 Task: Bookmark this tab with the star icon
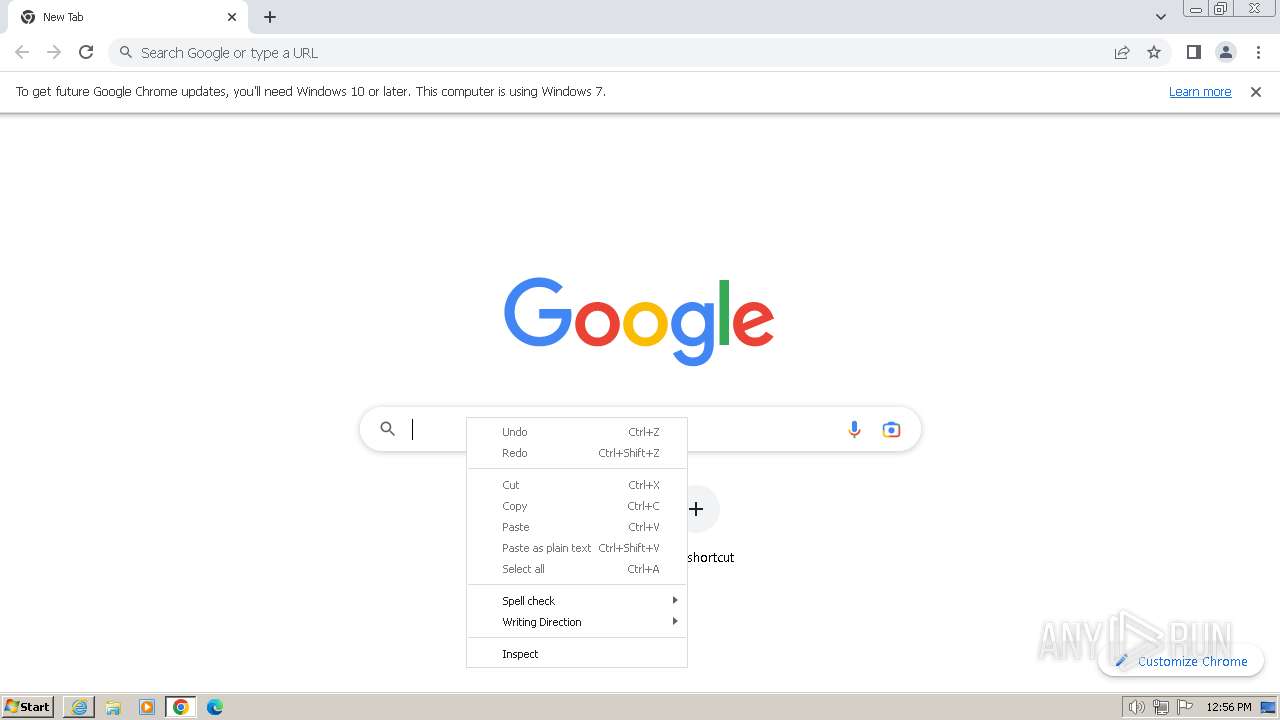tap(1154, 52)
